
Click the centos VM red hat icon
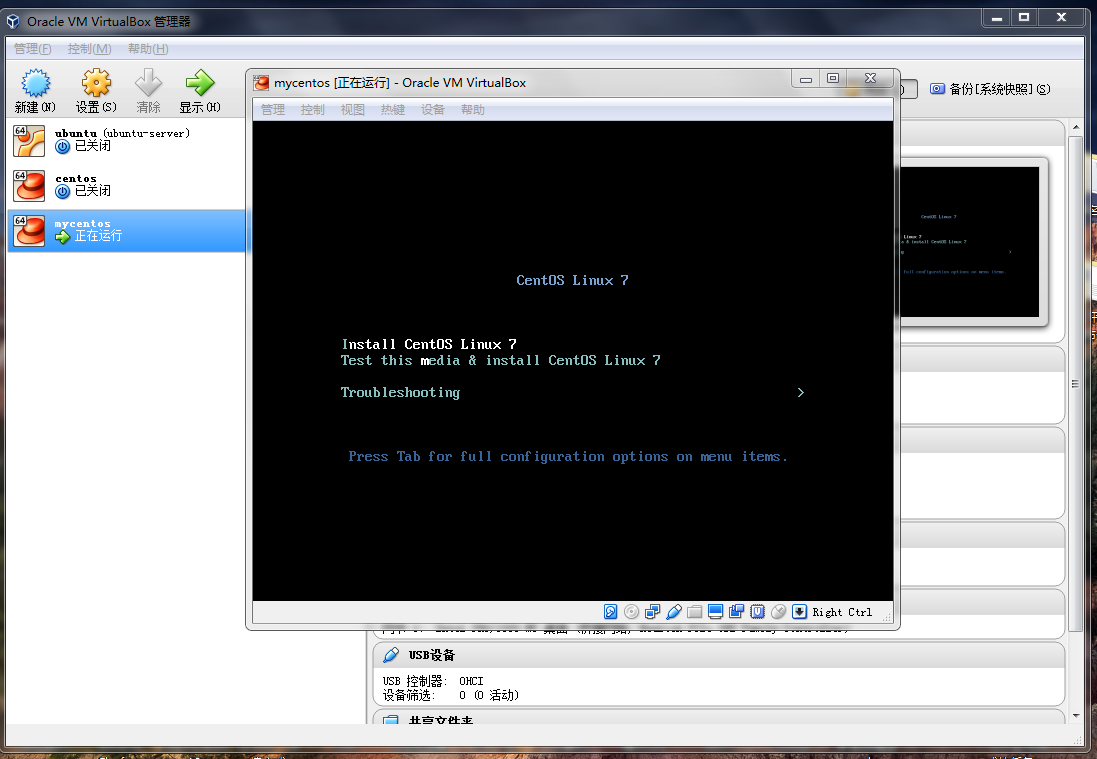(x=29, y=185)
